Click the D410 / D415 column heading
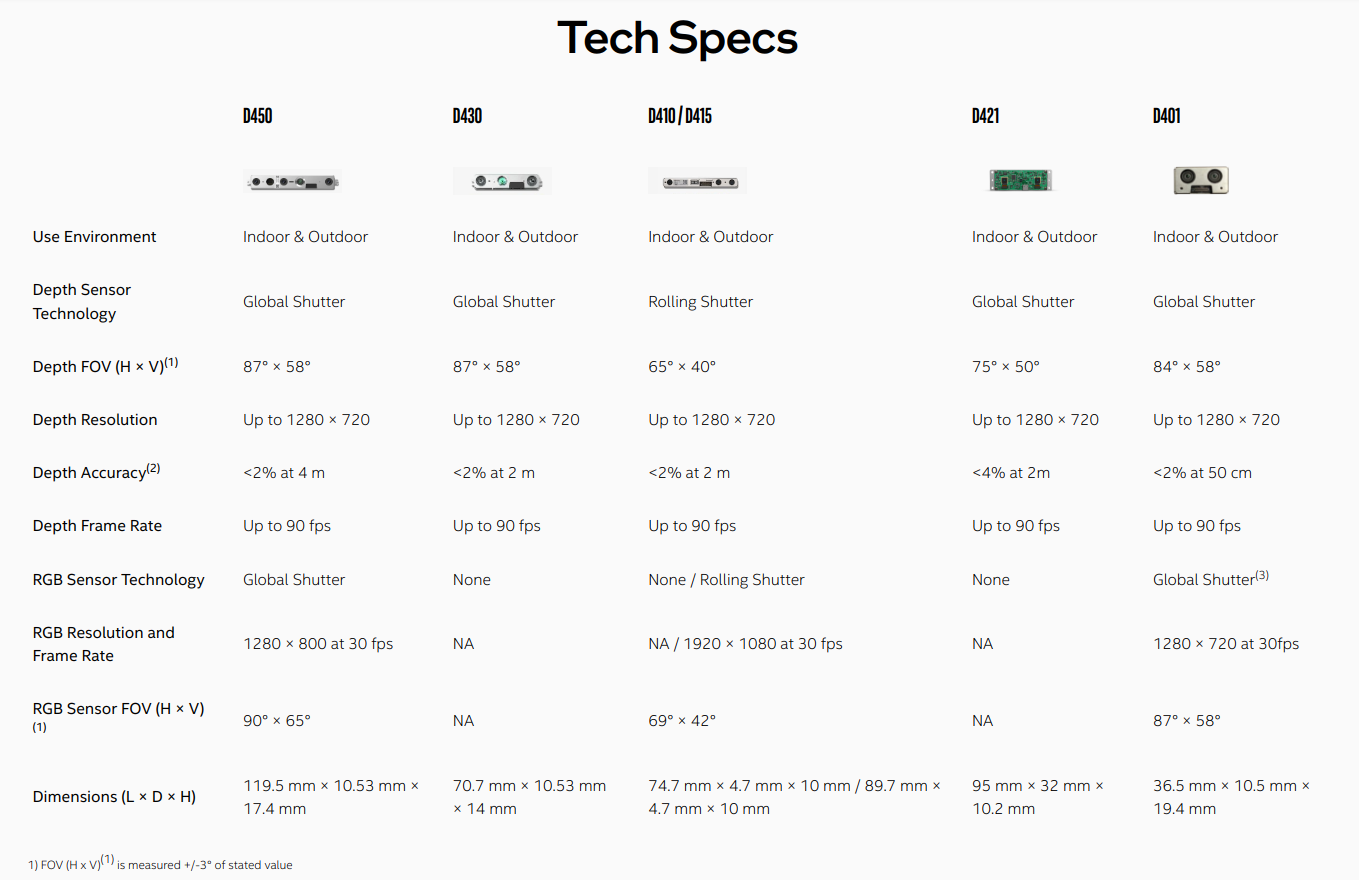 pyautogui.click(x=680, y=116)
